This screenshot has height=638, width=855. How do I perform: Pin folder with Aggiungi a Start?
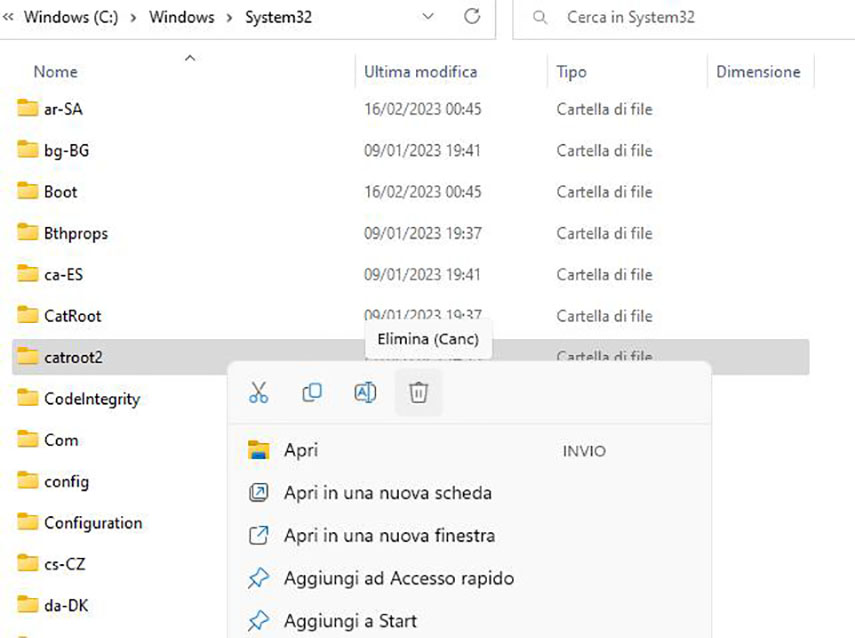[350, 621]
